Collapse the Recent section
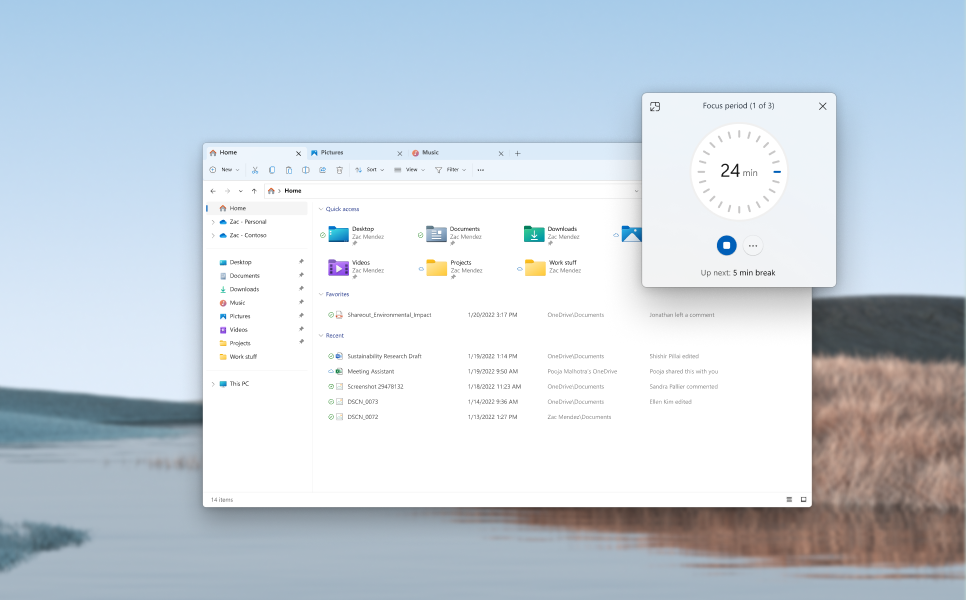This screenshot has height=600, width=966. [x=320, y=336]
